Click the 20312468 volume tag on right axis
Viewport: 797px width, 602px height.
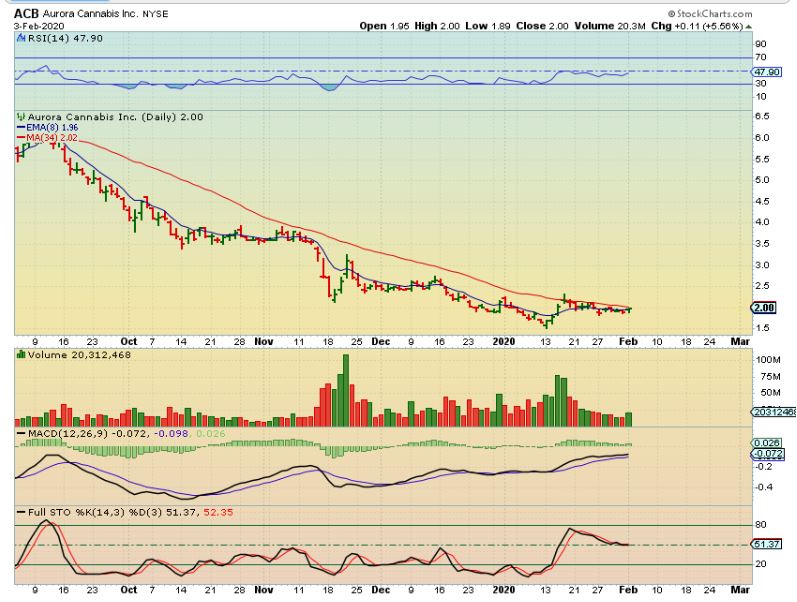[774, 412]
